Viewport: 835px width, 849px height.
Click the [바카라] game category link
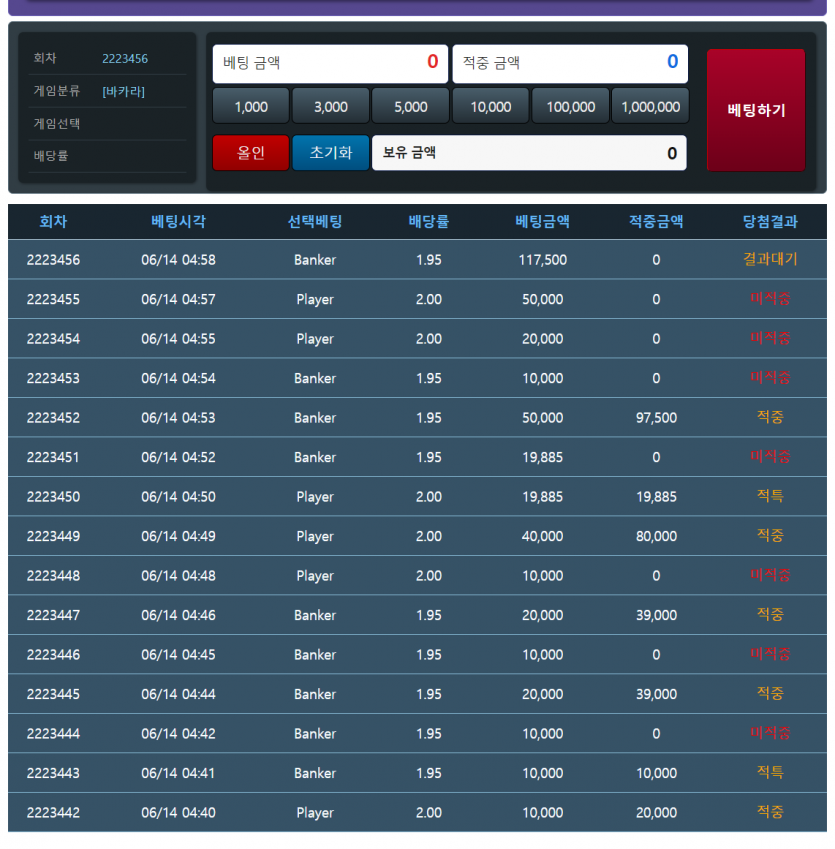pyautogui.click(x=123, y=91)
